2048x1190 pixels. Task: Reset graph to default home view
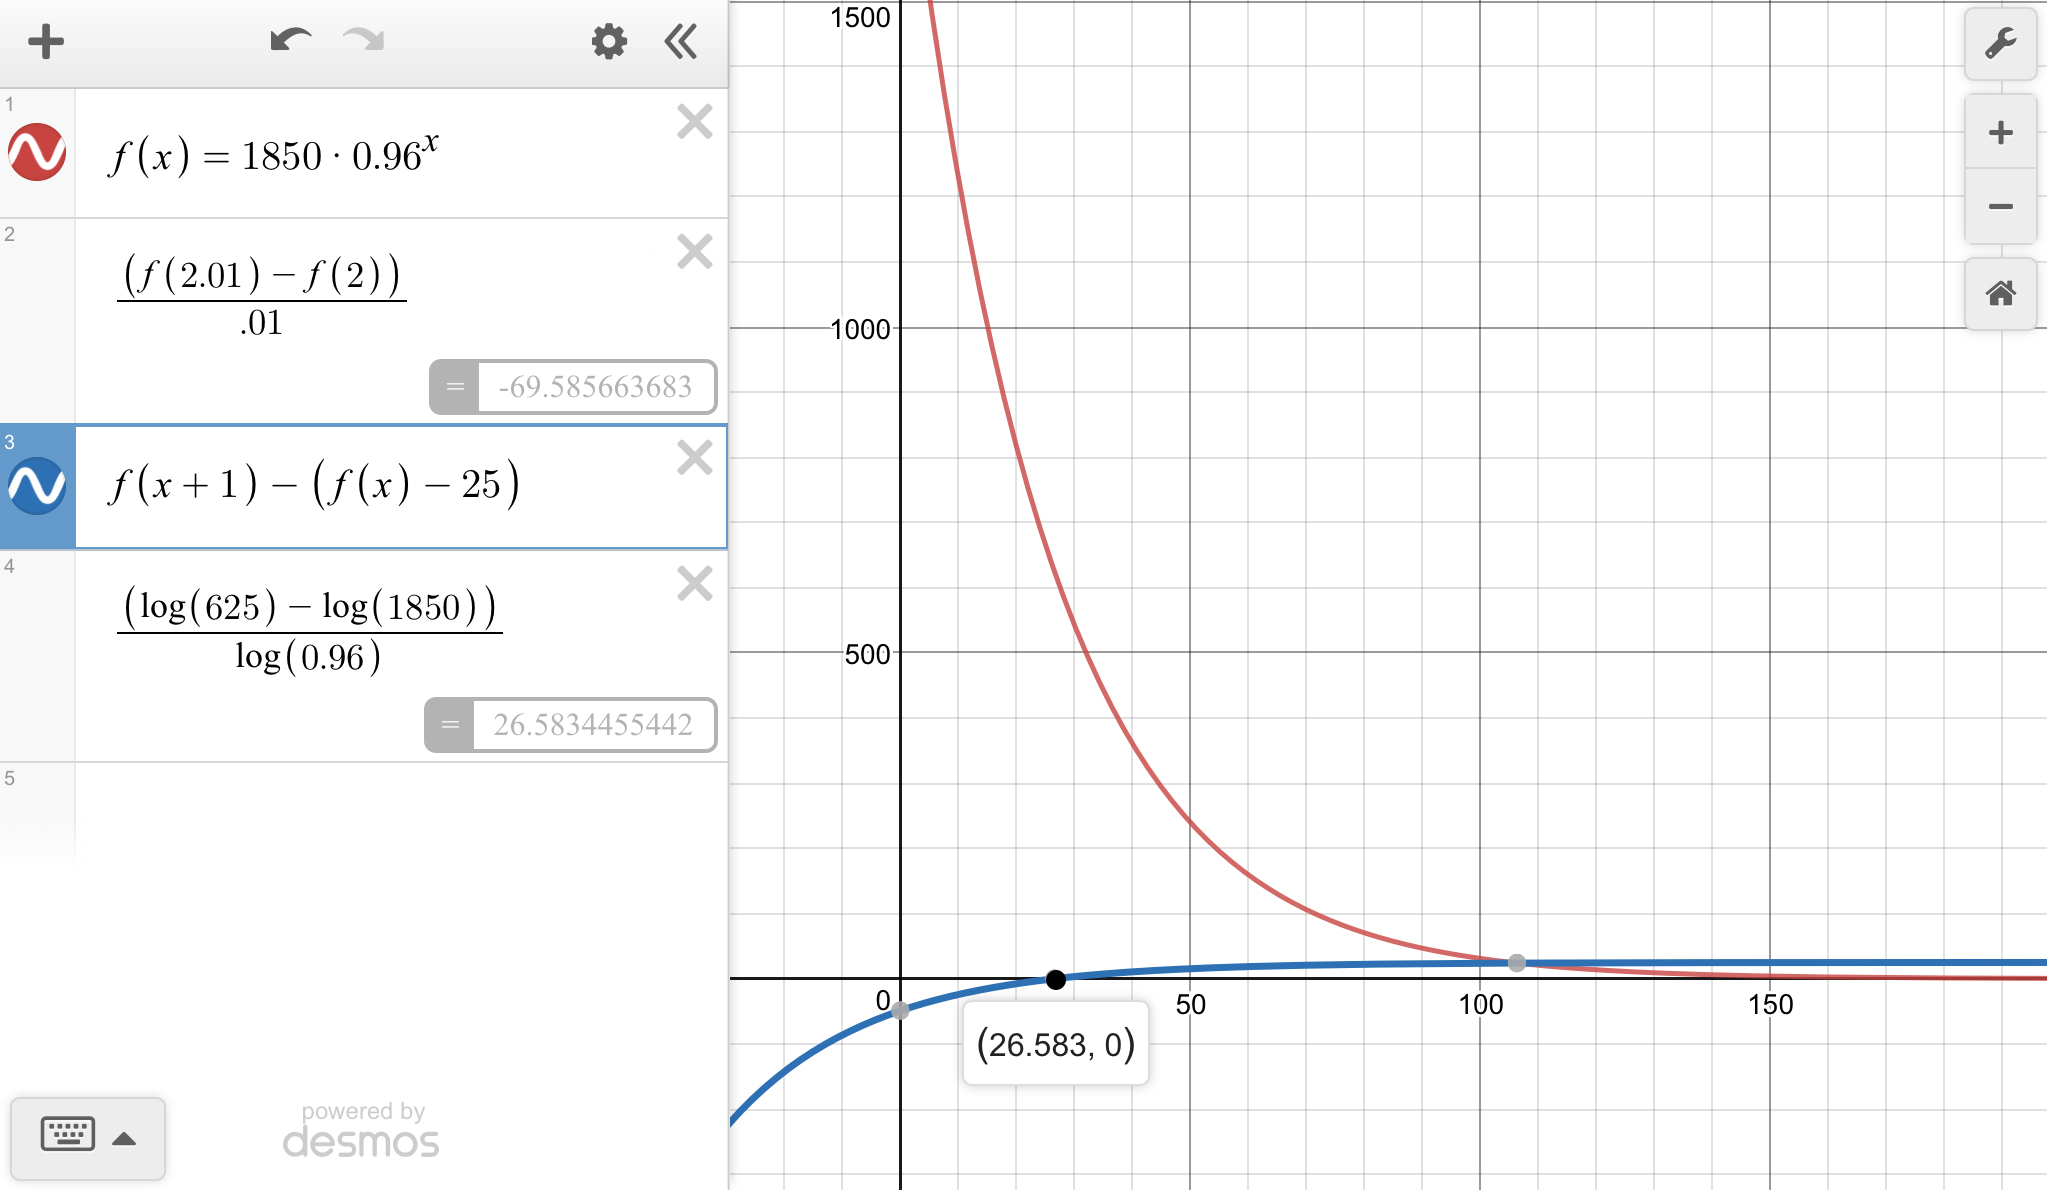pyautogui.click(x=2000, y=294)
